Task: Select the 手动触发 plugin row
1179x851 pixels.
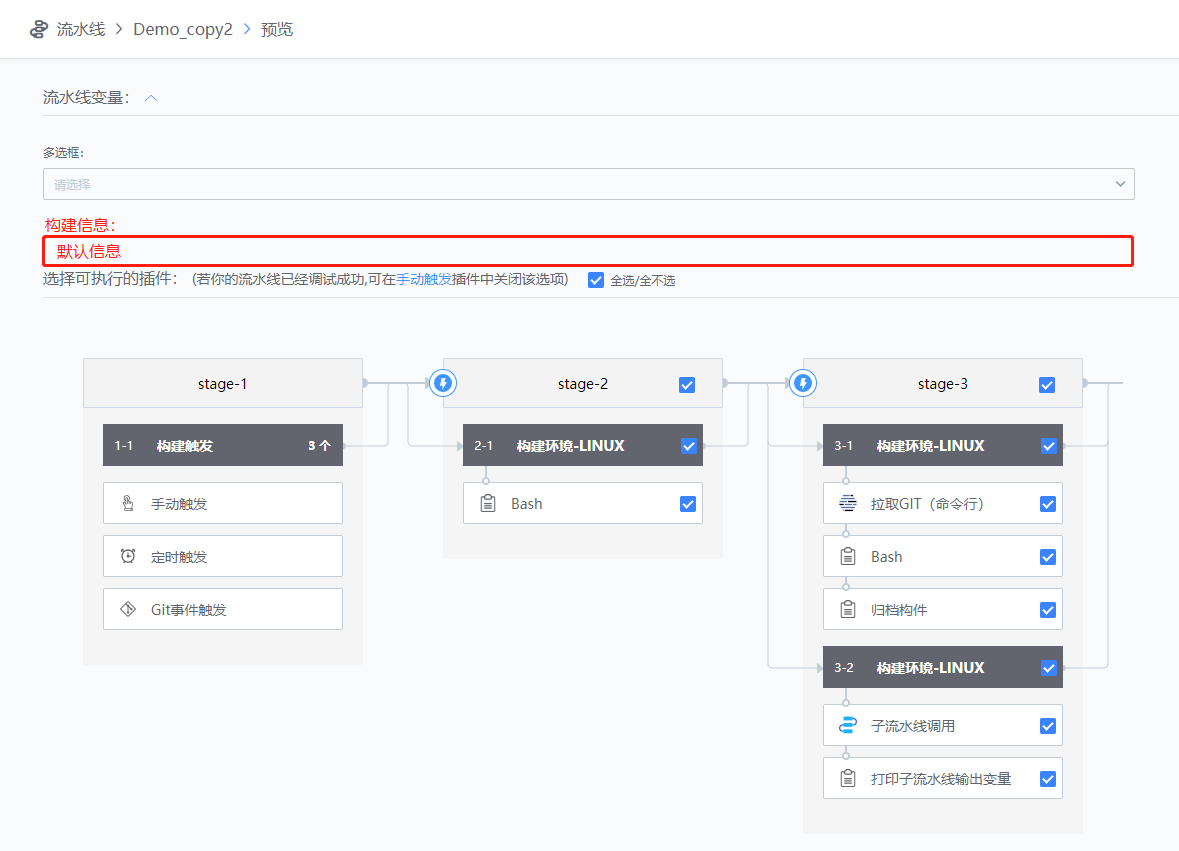Action: click(223, 503)
